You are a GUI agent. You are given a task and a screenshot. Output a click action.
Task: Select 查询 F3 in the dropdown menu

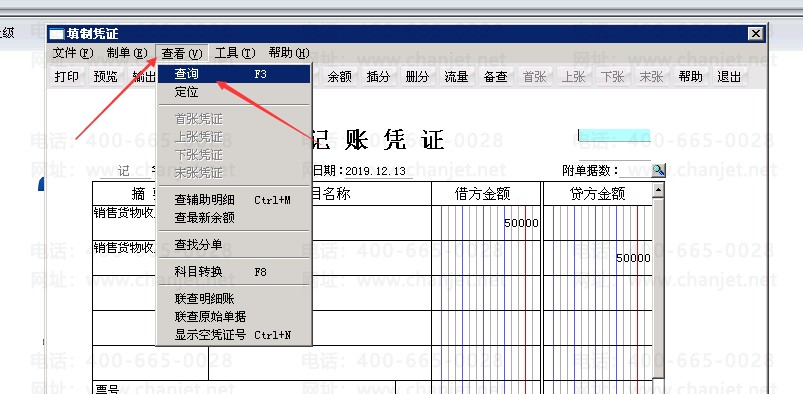coord(234,74)
